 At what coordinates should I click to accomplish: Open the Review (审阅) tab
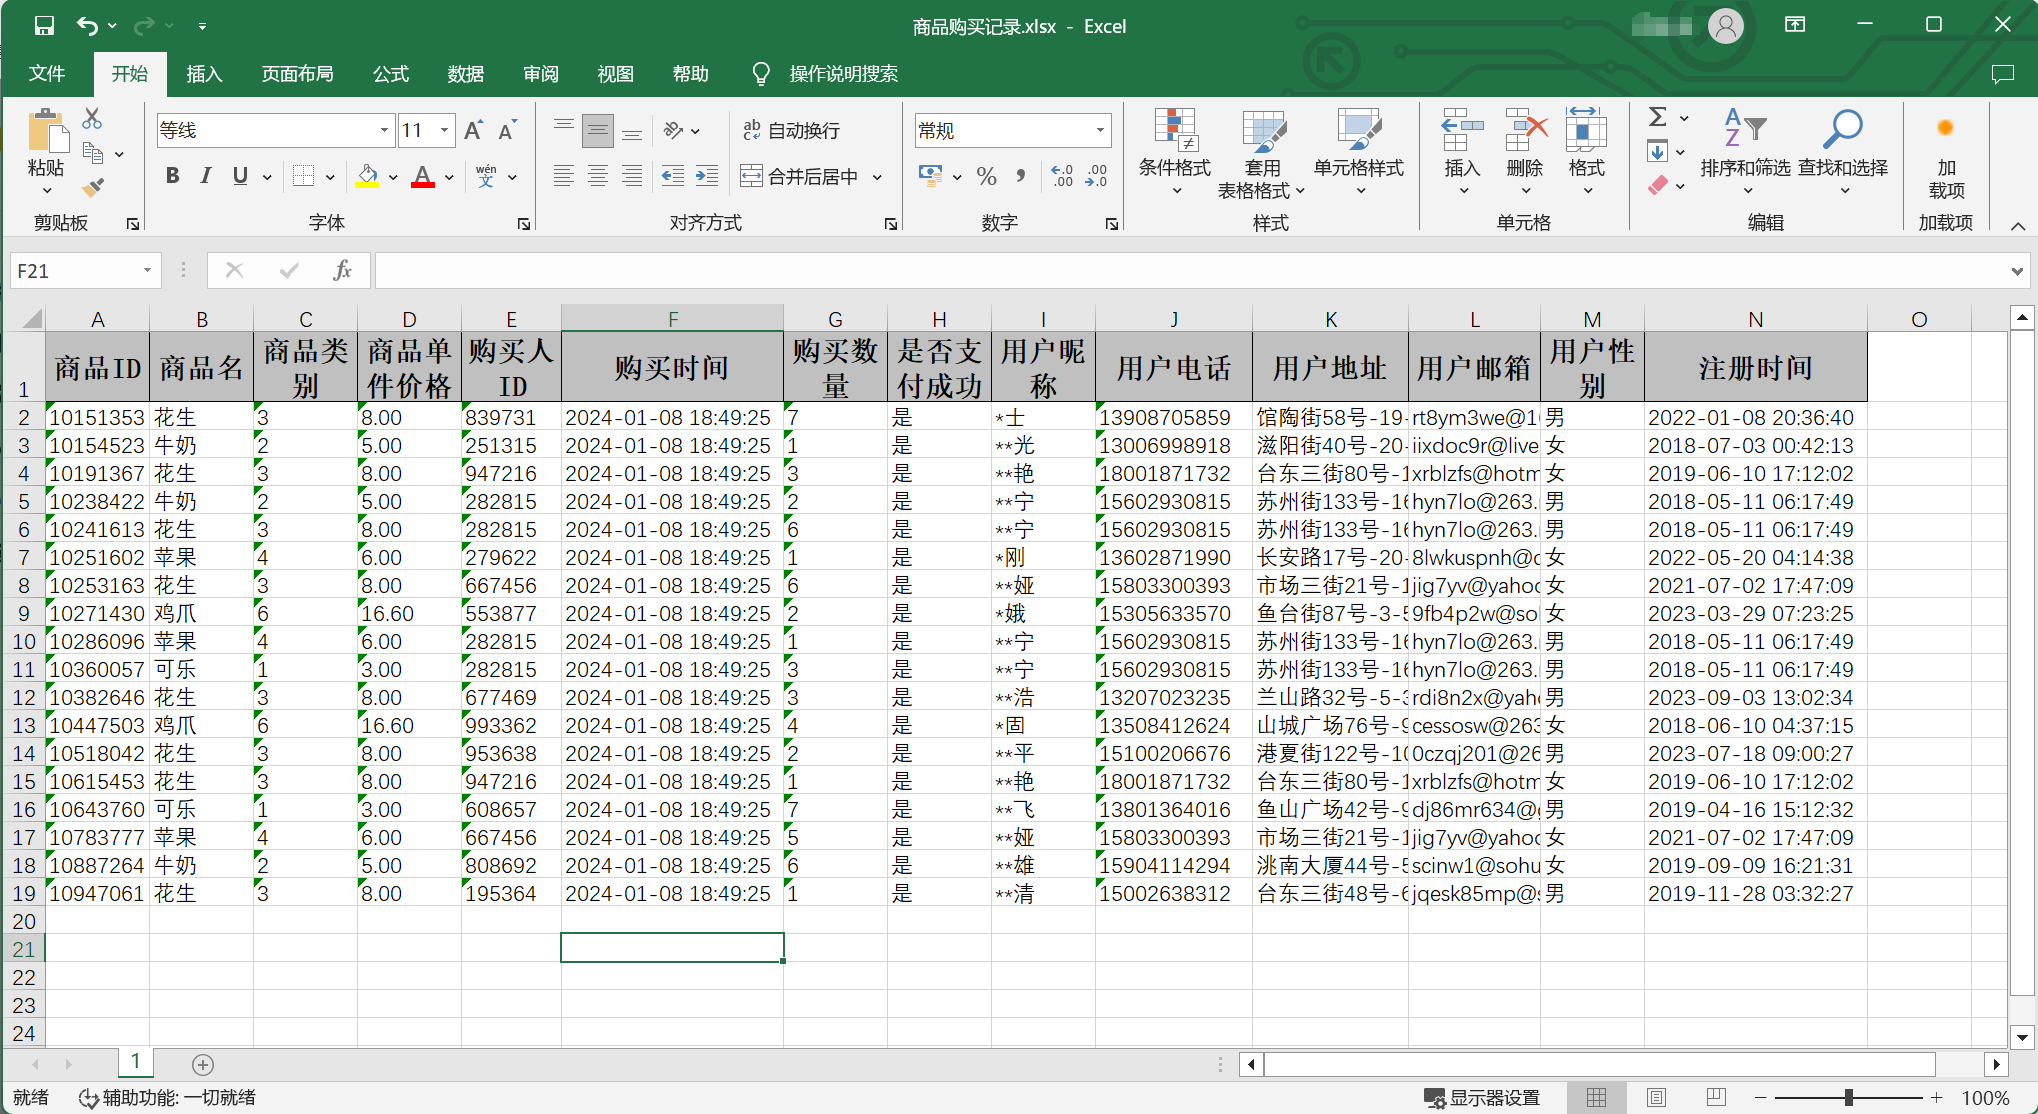pyautogui.click(x=541, y=74)
